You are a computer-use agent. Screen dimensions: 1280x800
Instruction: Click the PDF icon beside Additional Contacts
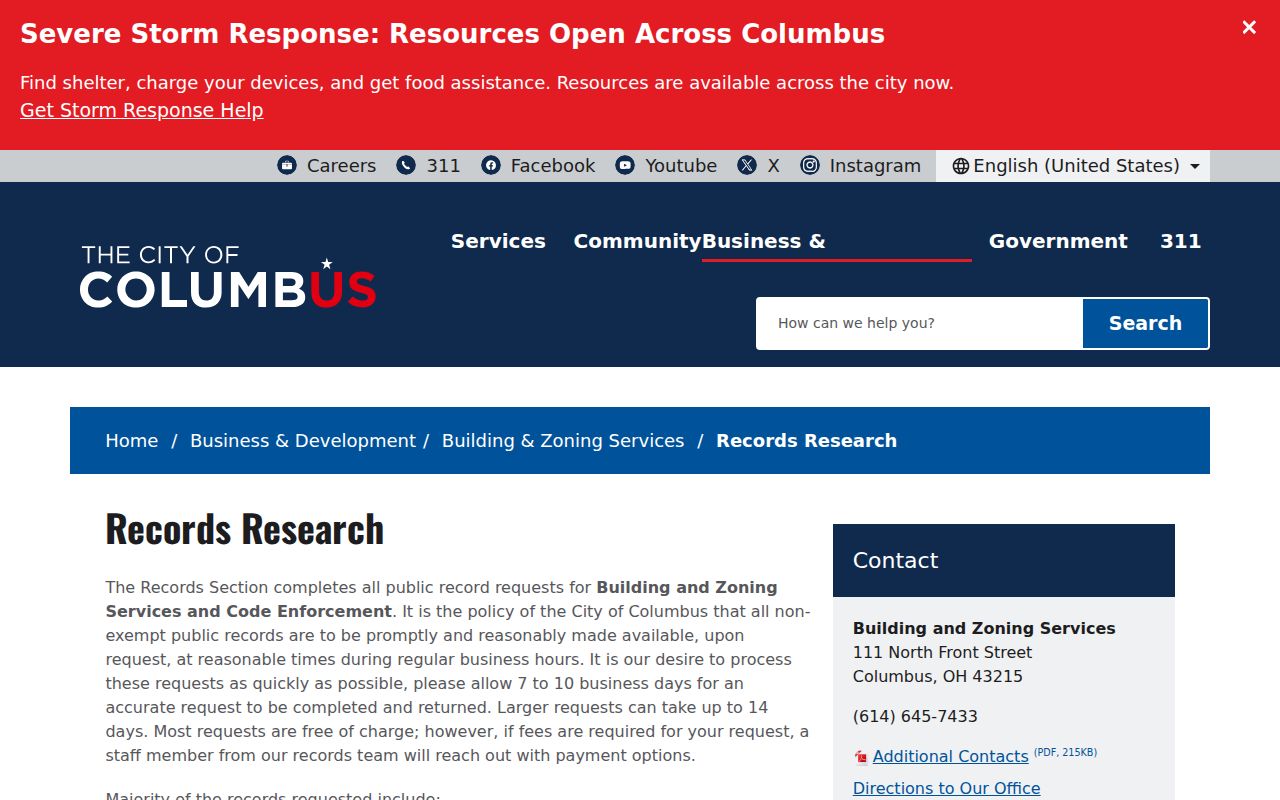point(861,757)
